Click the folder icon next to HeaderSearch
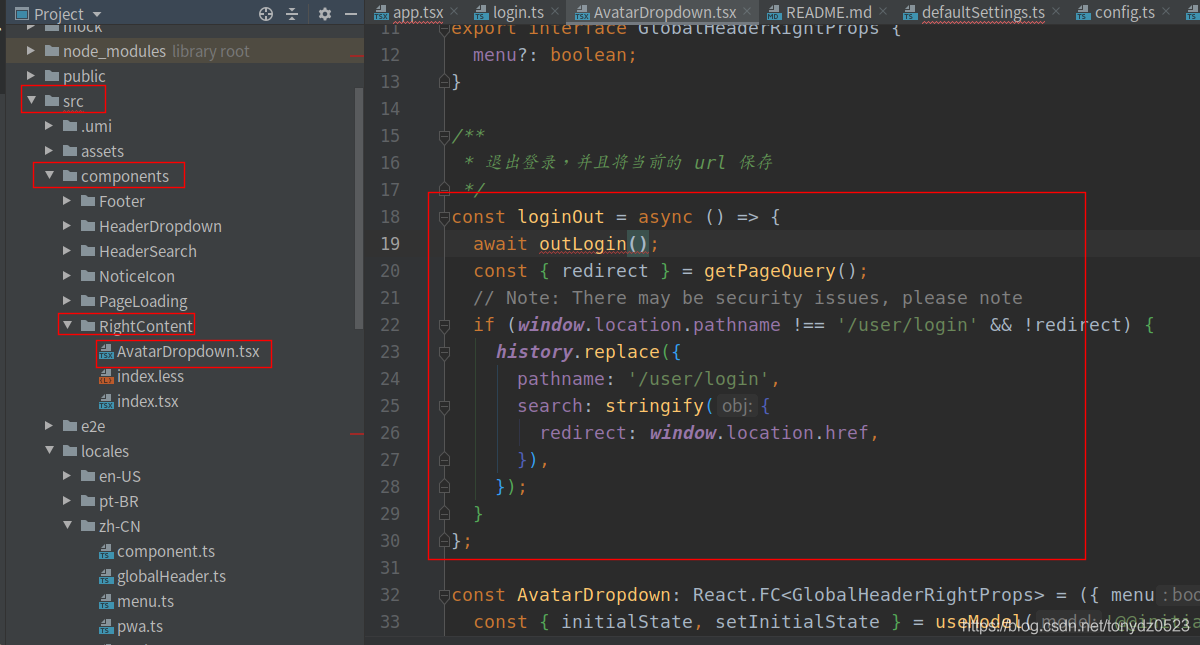The height and width of the screenshot is (645, 1200). (x=89, y=251)
